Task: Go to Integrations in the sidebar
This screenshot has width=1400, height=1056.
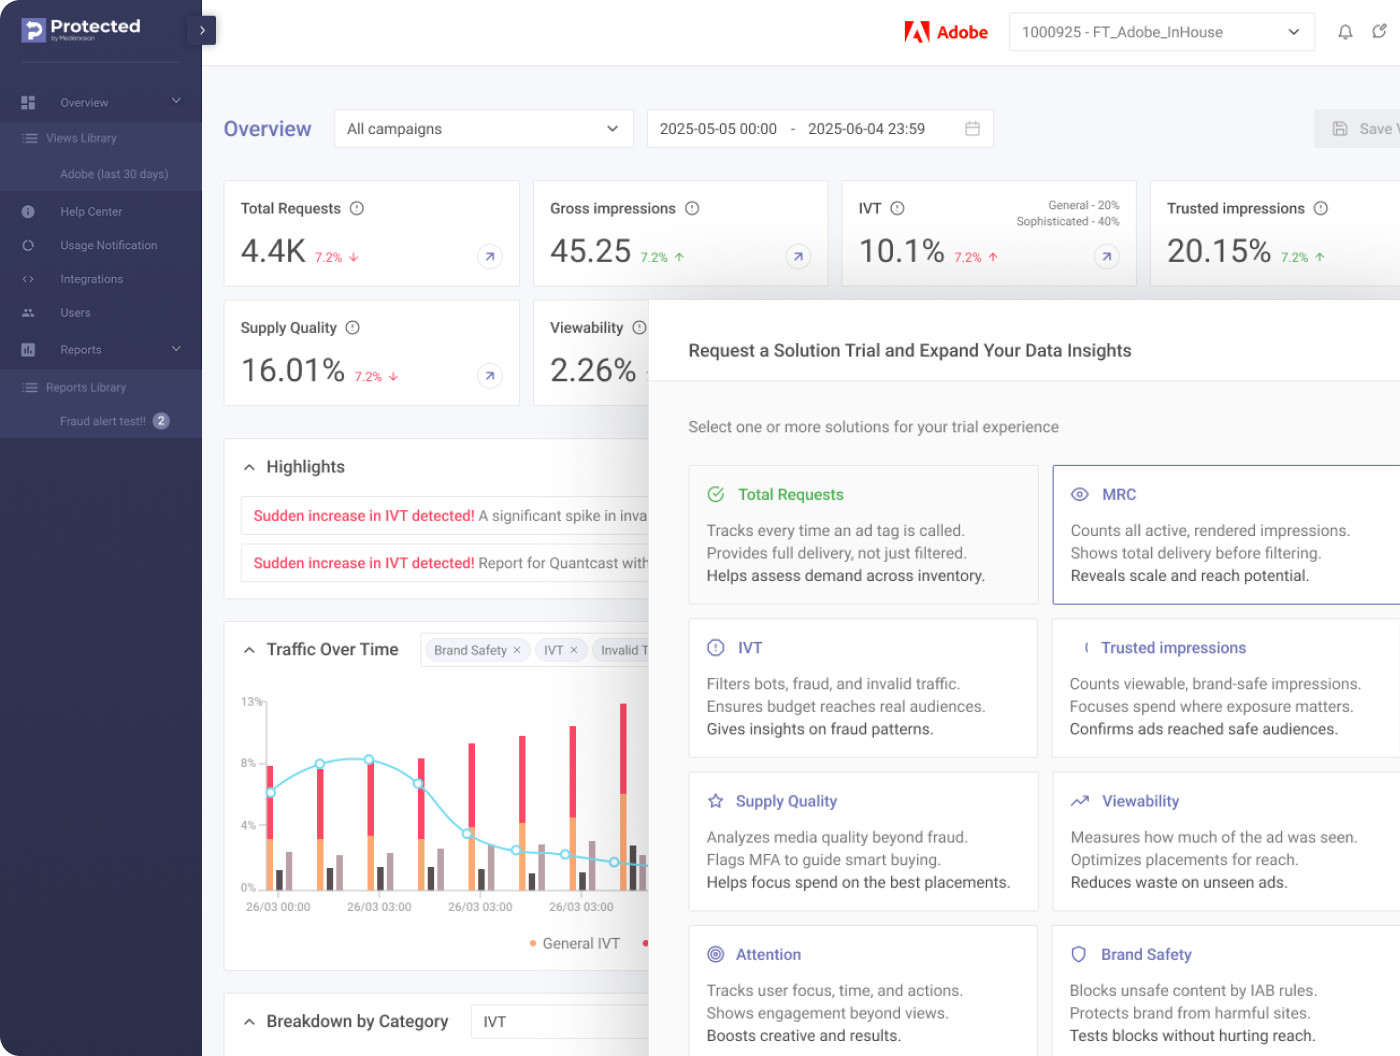Action: tap(91, 279)
